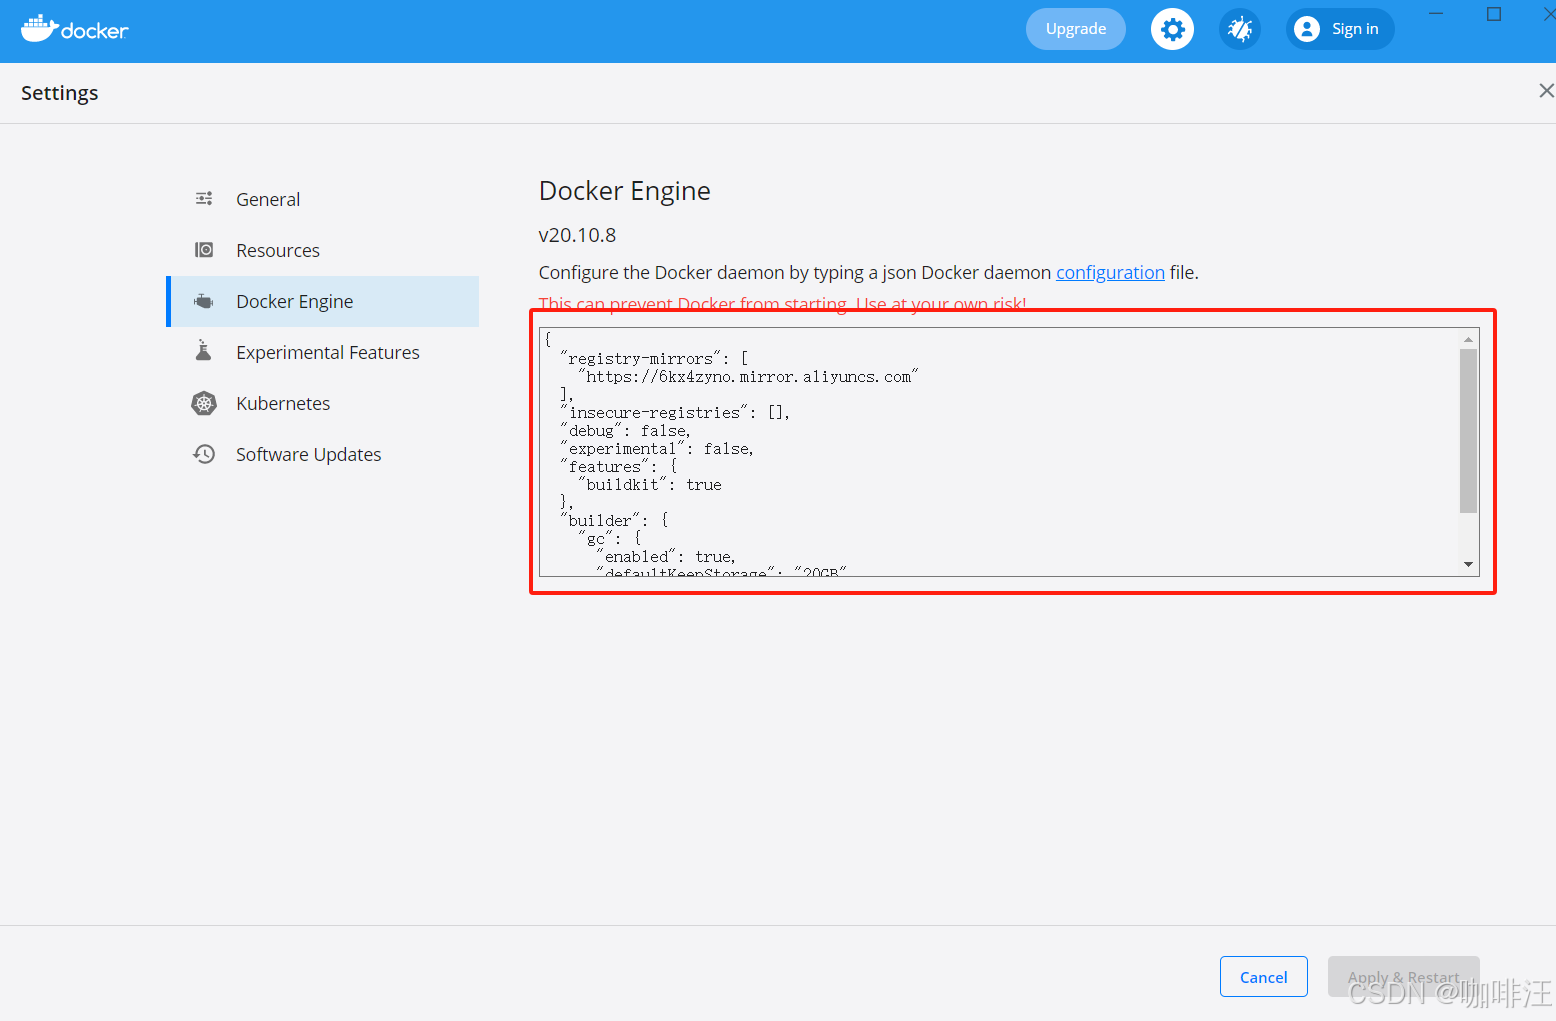
Task: Click the Software Updates clock icon
Action: coord(204,454)
